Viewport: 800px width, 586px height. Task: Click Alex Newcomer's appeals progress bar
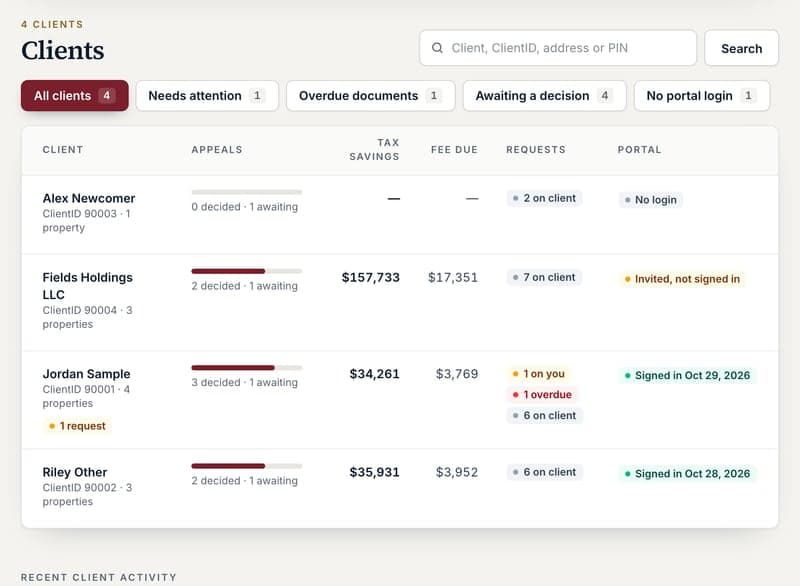coord(247,192)
